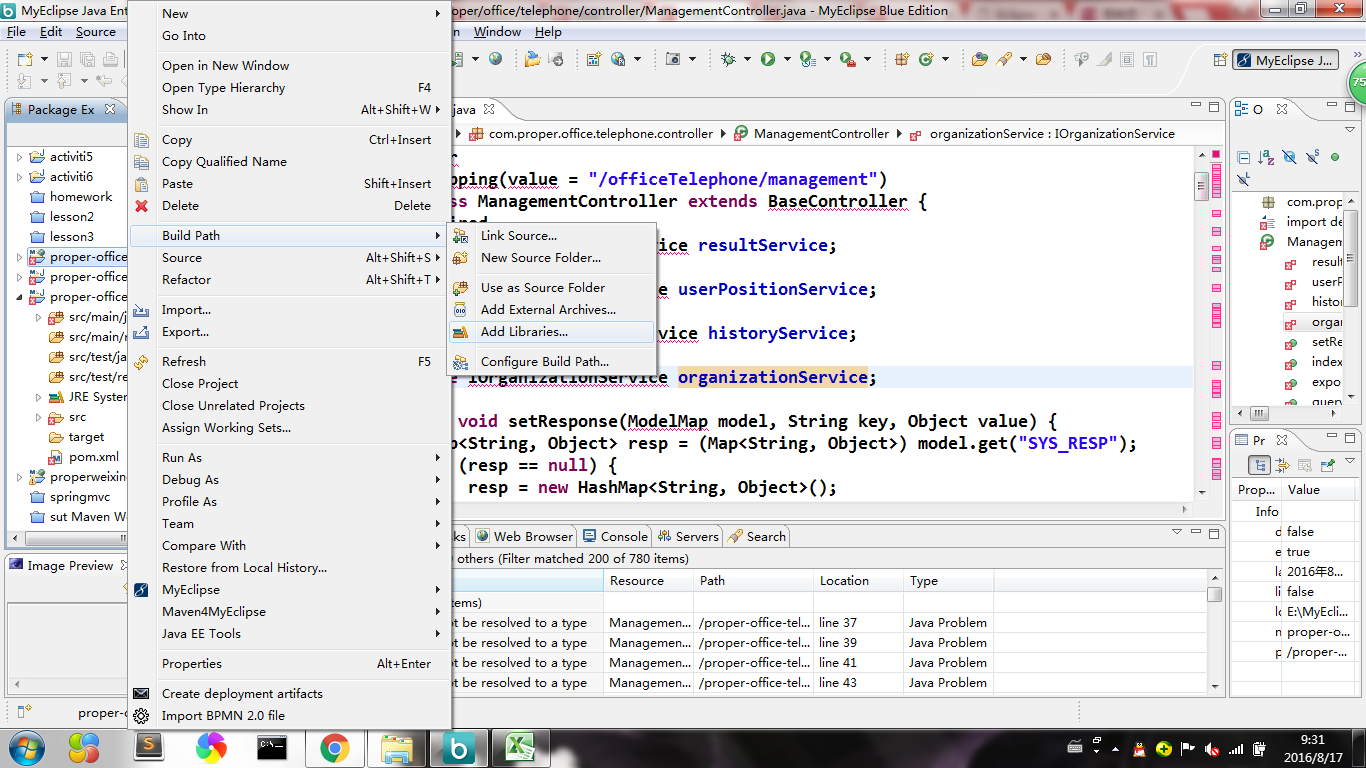Click the Windows Start button
This screenshot has width=1366, height=768.
pos(25,747)
